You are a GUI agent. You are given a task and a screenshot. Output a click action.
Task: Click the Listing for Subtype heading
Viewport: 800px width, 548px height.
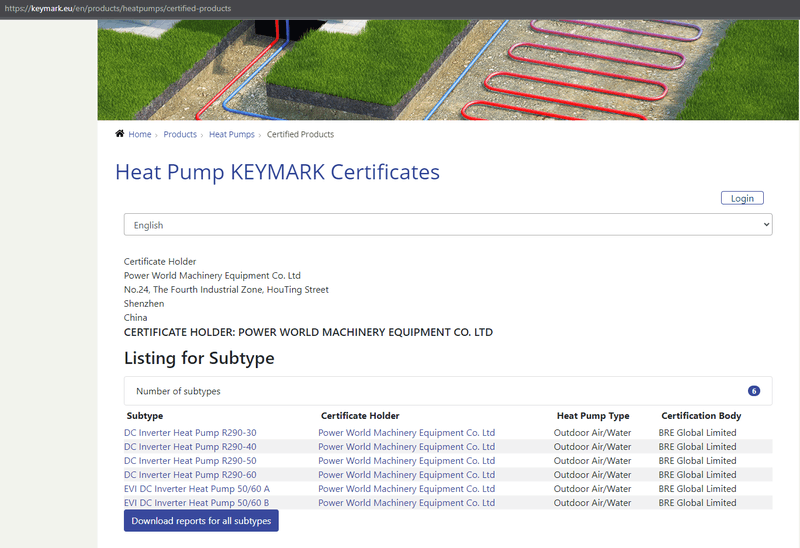pyautogui.click(x=199, y=358)
